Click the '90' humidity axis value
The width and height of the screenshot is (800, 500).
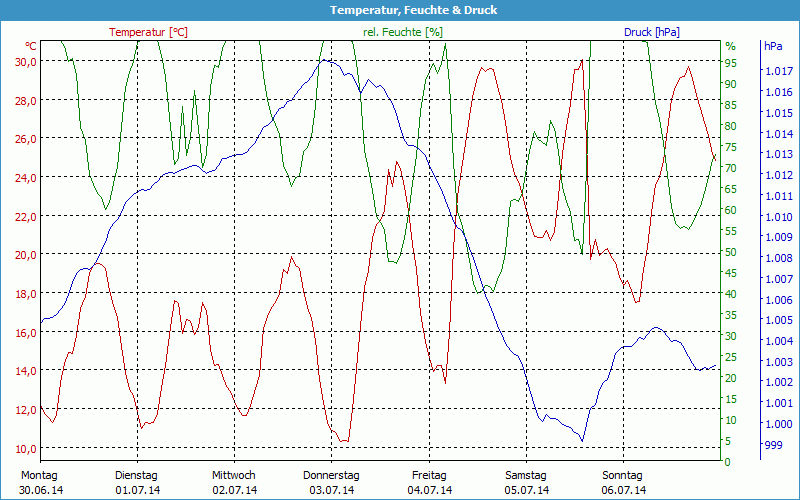[731, 84]
